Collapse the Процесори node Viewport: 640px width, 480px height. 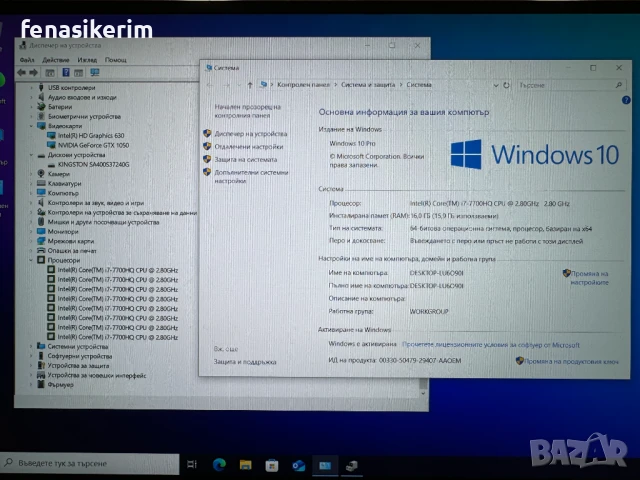click(x=31, y=260)
